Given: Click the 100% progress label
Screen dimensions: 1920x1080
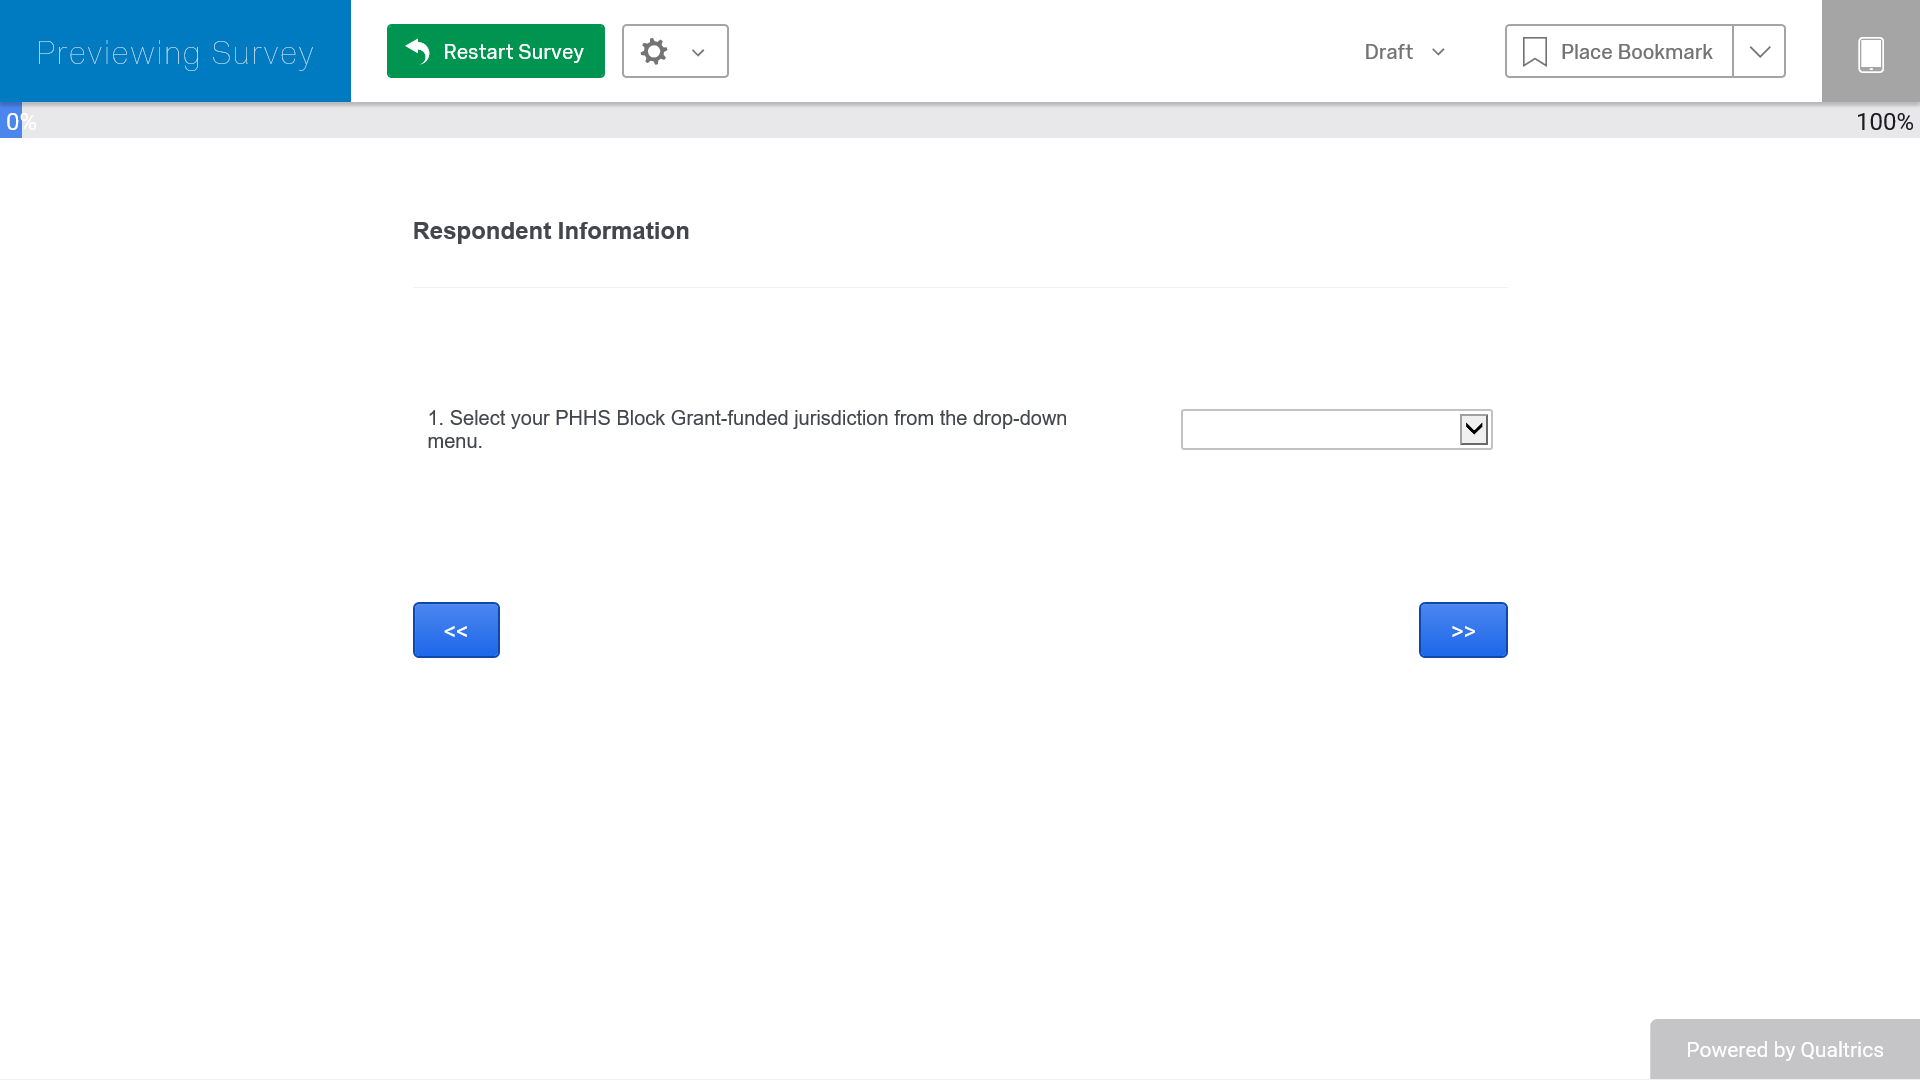Looking at the screenshot, I should pyautogui.click(x=1884, y=122).
